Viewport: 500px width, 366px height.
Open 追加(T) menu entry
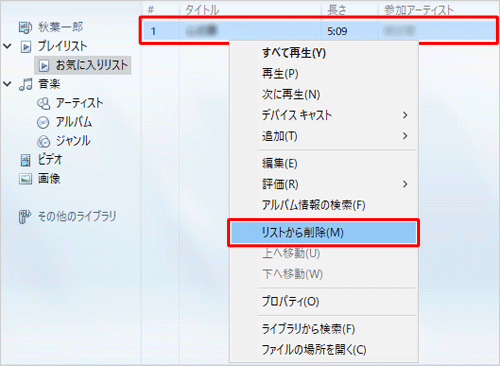[x=324, y=136]
